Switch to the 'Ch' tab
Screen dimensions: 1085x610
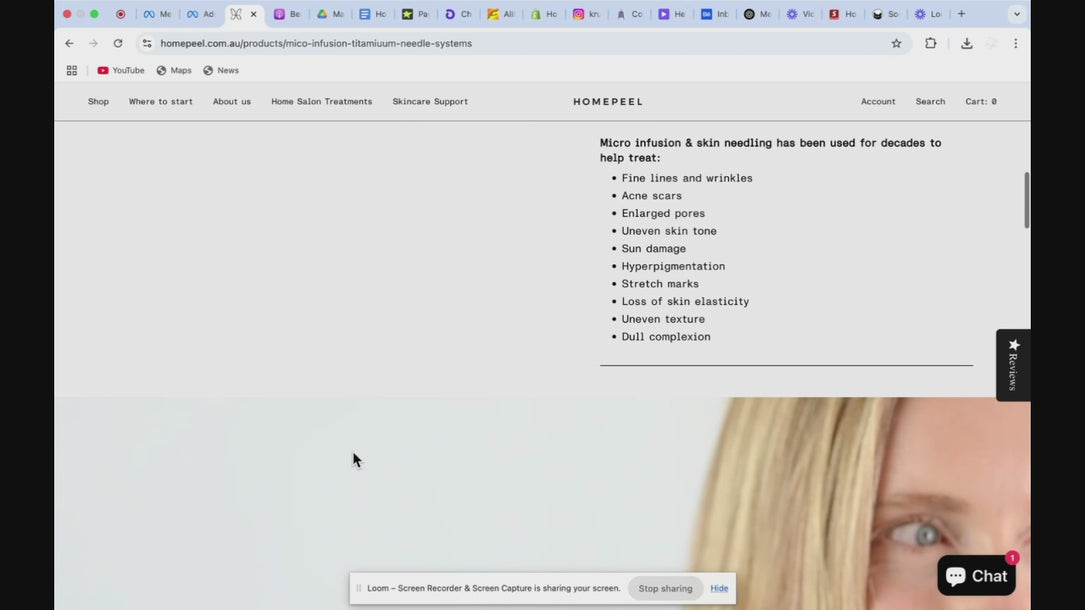(x=459, y=14)
